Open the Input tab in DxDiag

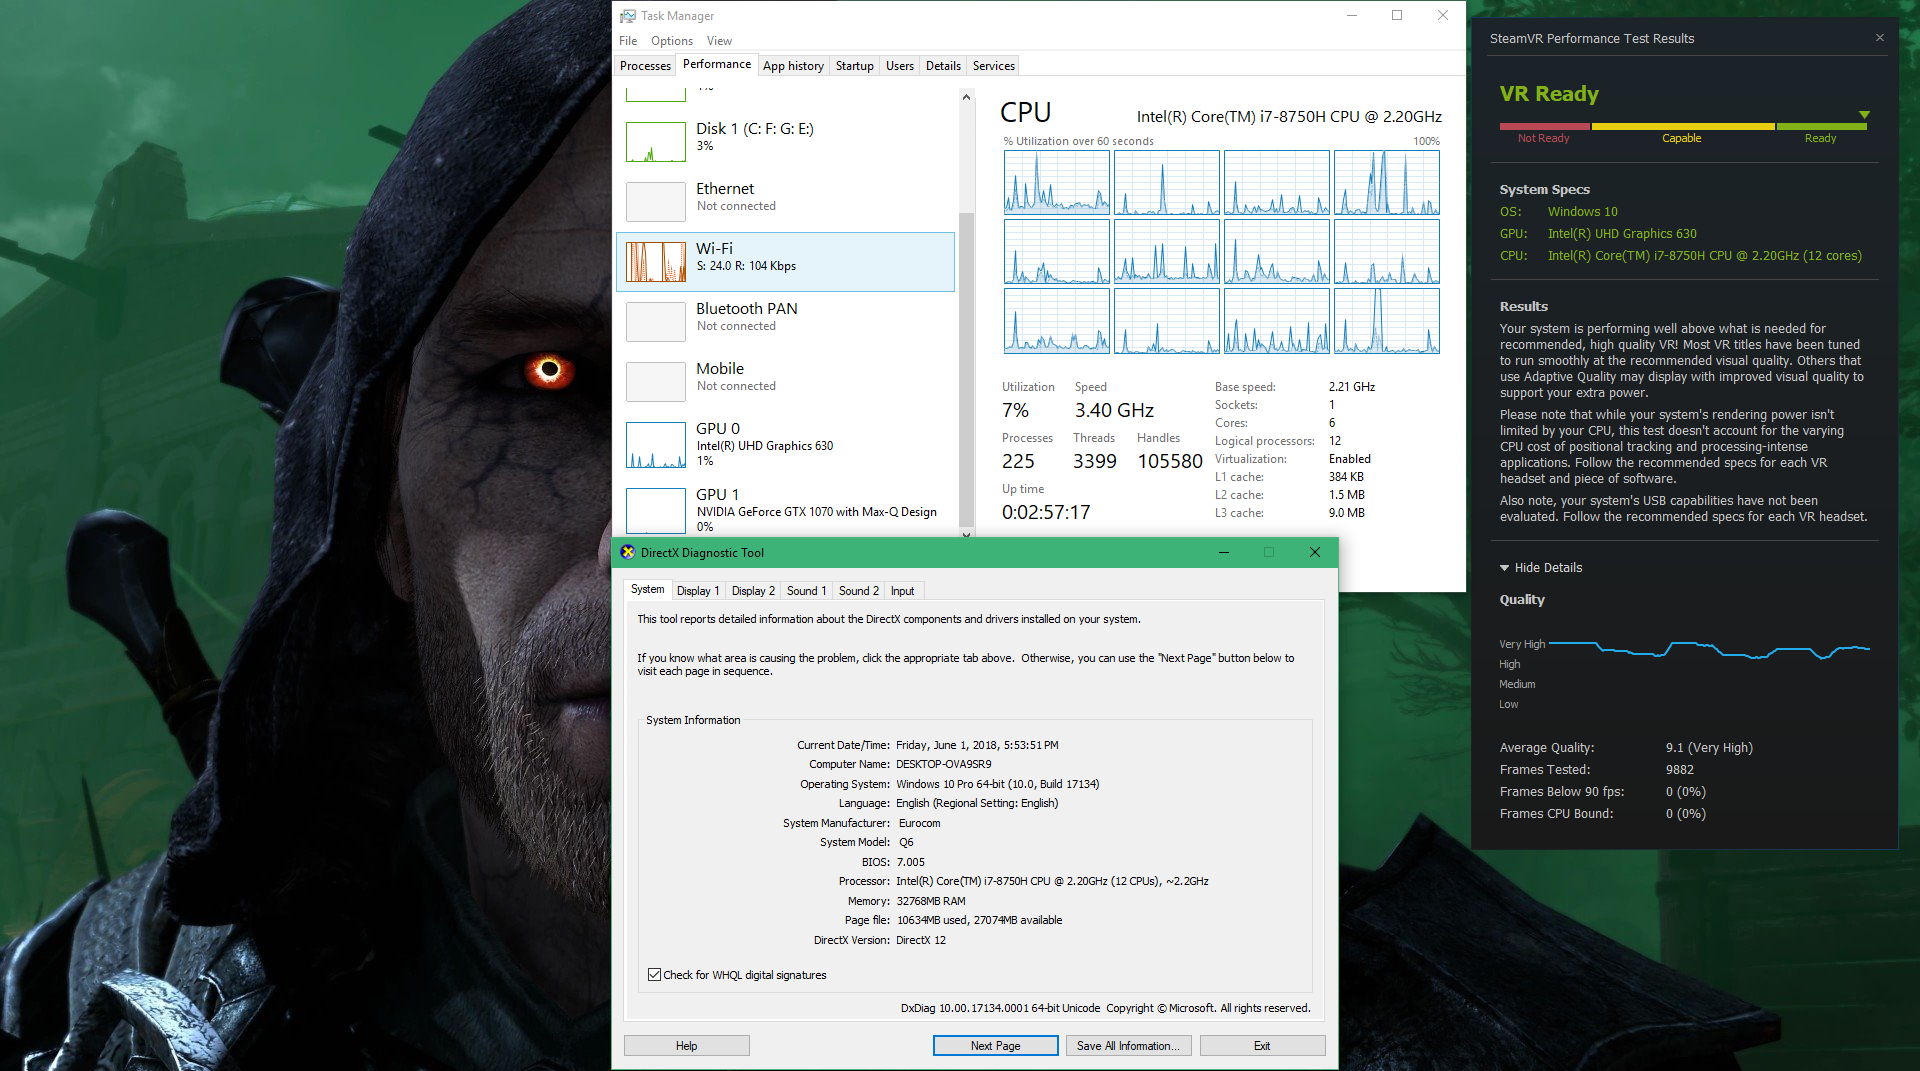[902, 591]
